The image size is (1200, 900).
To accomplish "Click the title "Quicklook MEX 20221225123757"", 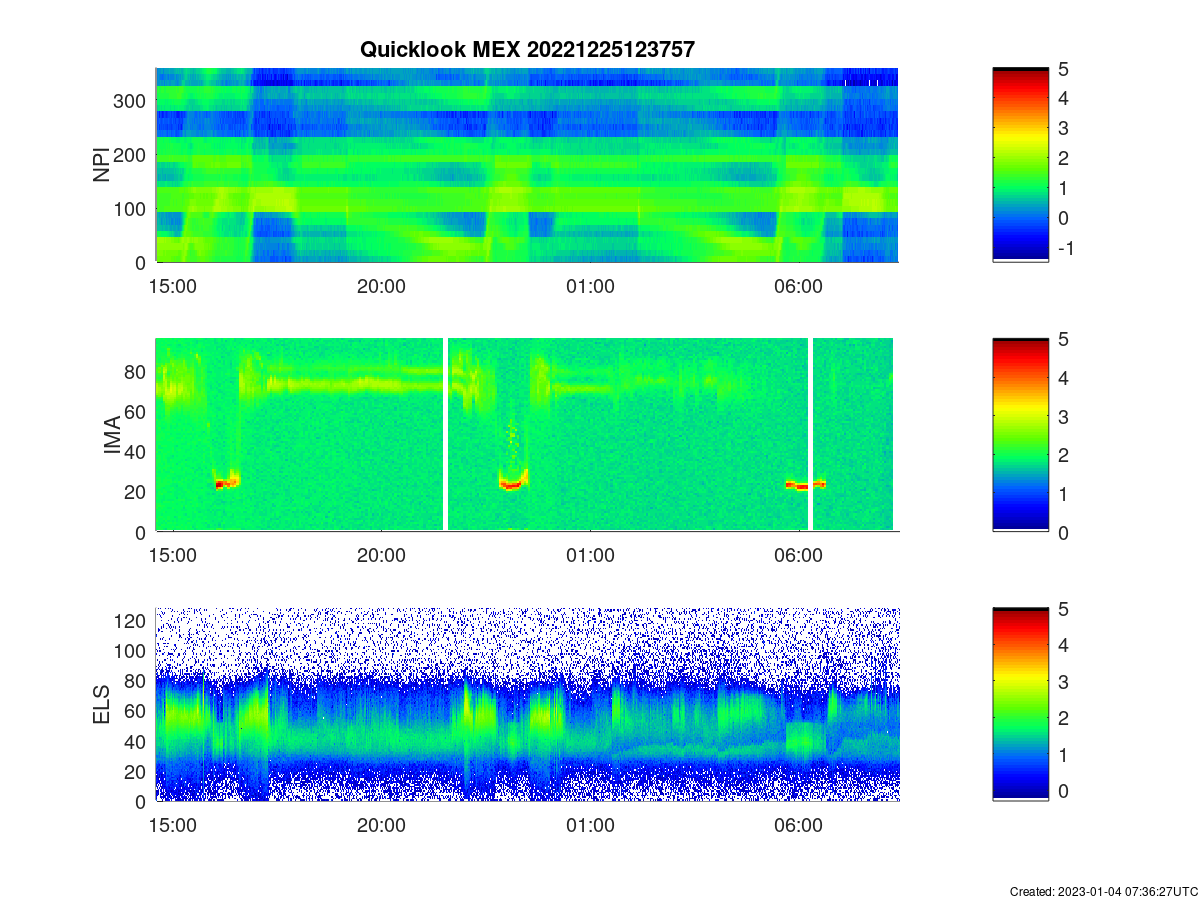I will point(527,50).
